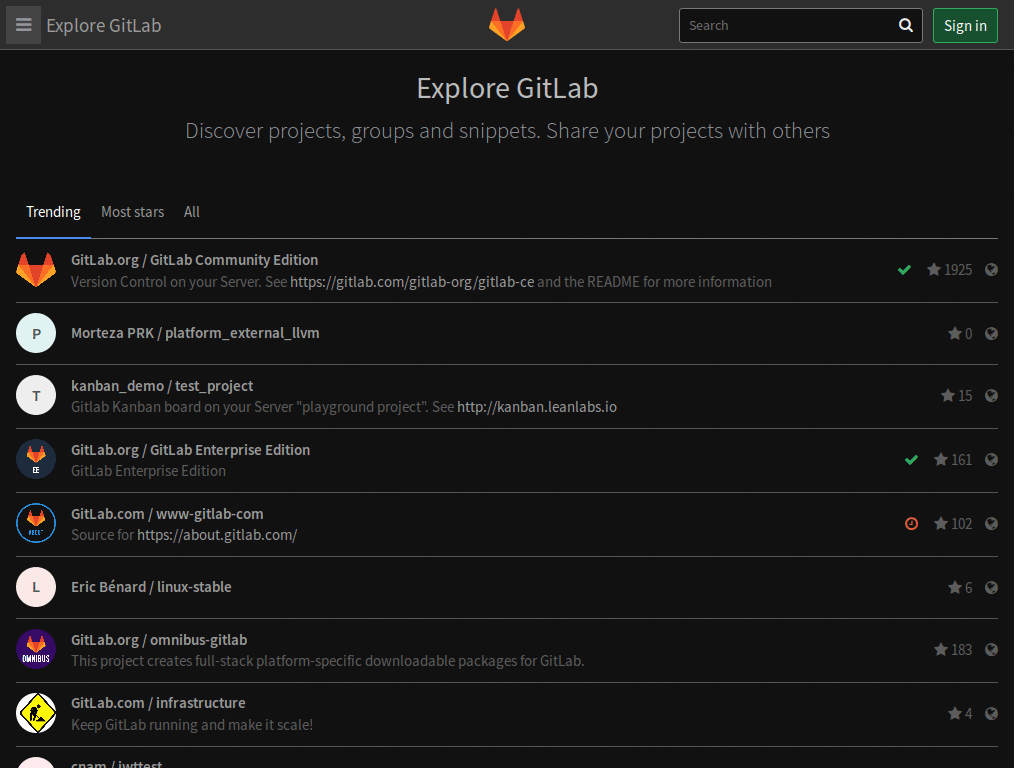The width and height of the screenshot is (1024, 768).
Task: Open the hamburger navigation menu
Action: point(22,25)
